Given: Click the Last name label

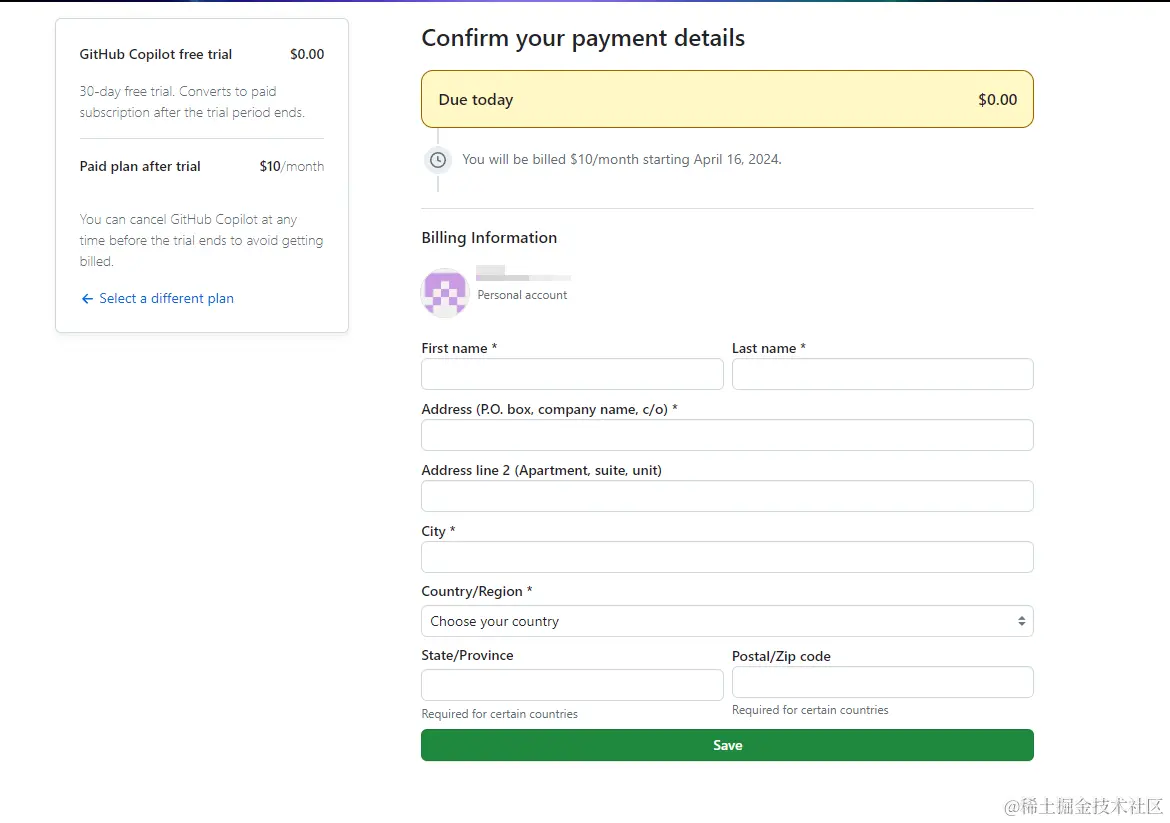Looking at the screenshot, I should (x=769, y=348).
